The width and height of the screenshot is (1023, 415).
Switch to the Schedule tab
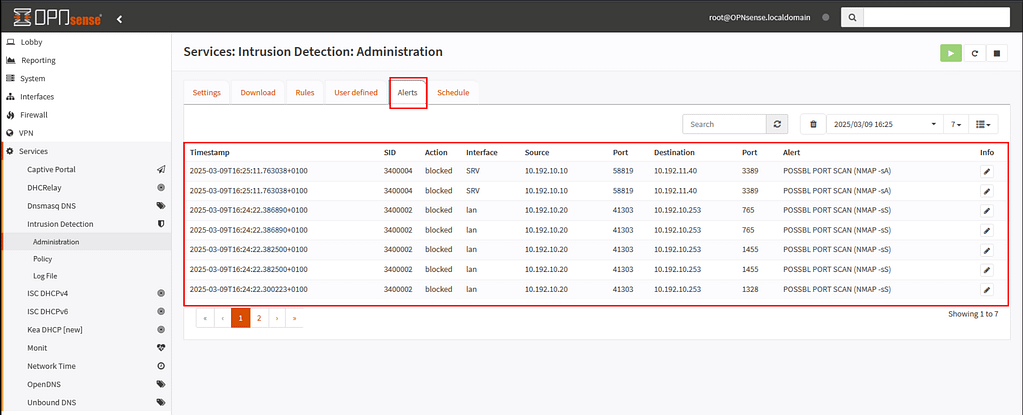453,93
